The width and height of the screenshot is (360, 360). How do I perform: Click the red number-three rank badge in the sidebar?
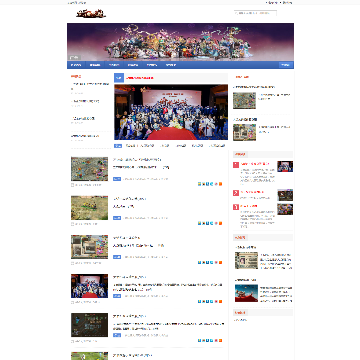coord(236,207)
